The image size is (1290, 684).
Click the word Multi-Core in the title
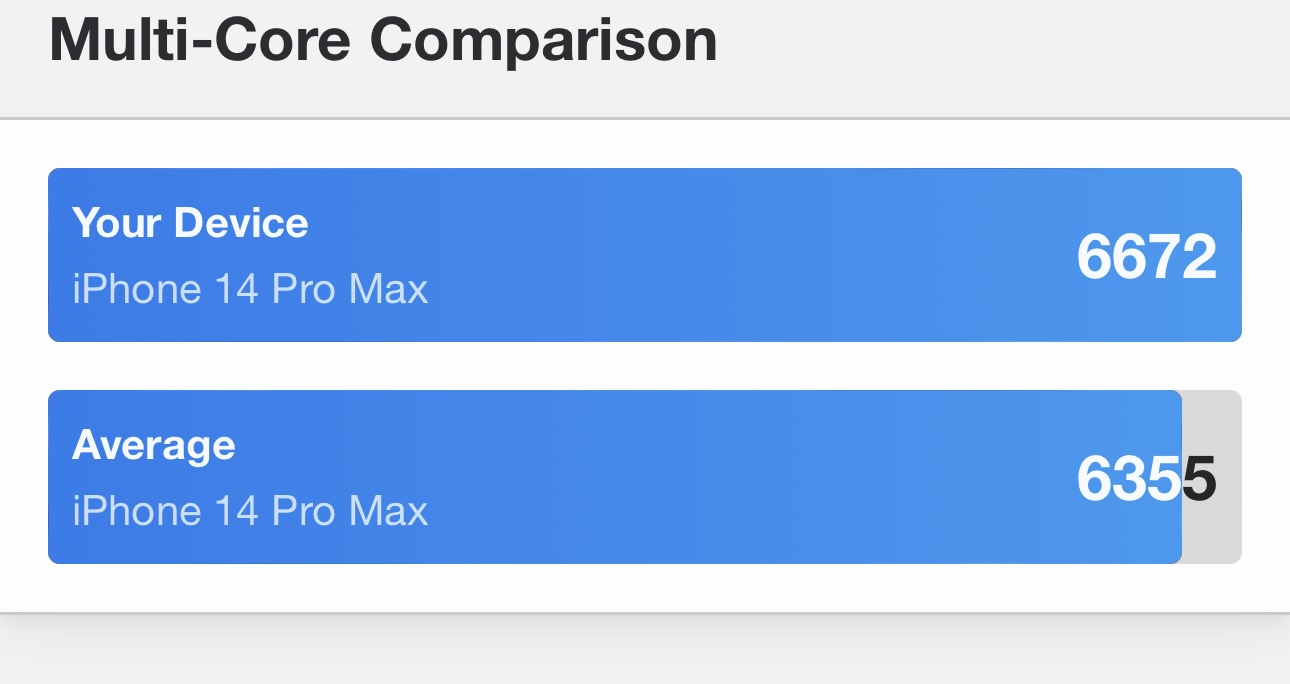tap(200, 40)
